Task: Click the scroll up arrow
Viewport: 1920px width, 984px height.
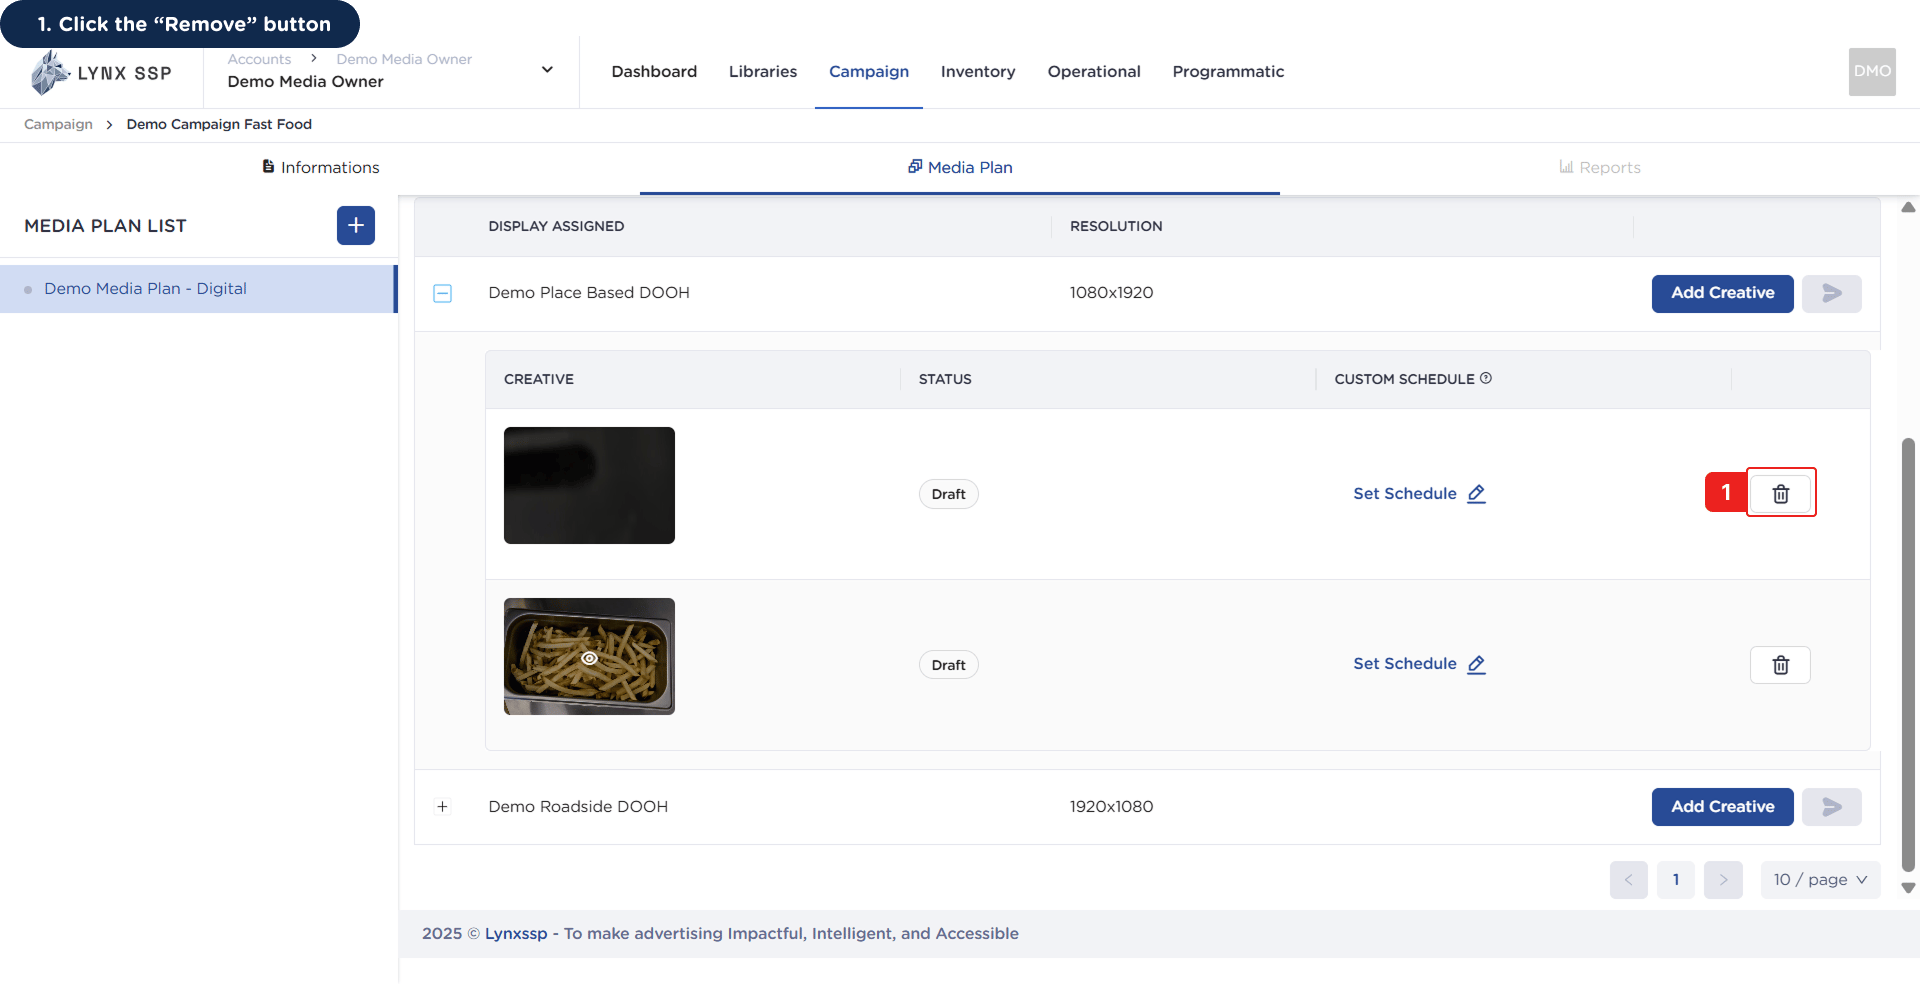Action: pos(1908,208)
